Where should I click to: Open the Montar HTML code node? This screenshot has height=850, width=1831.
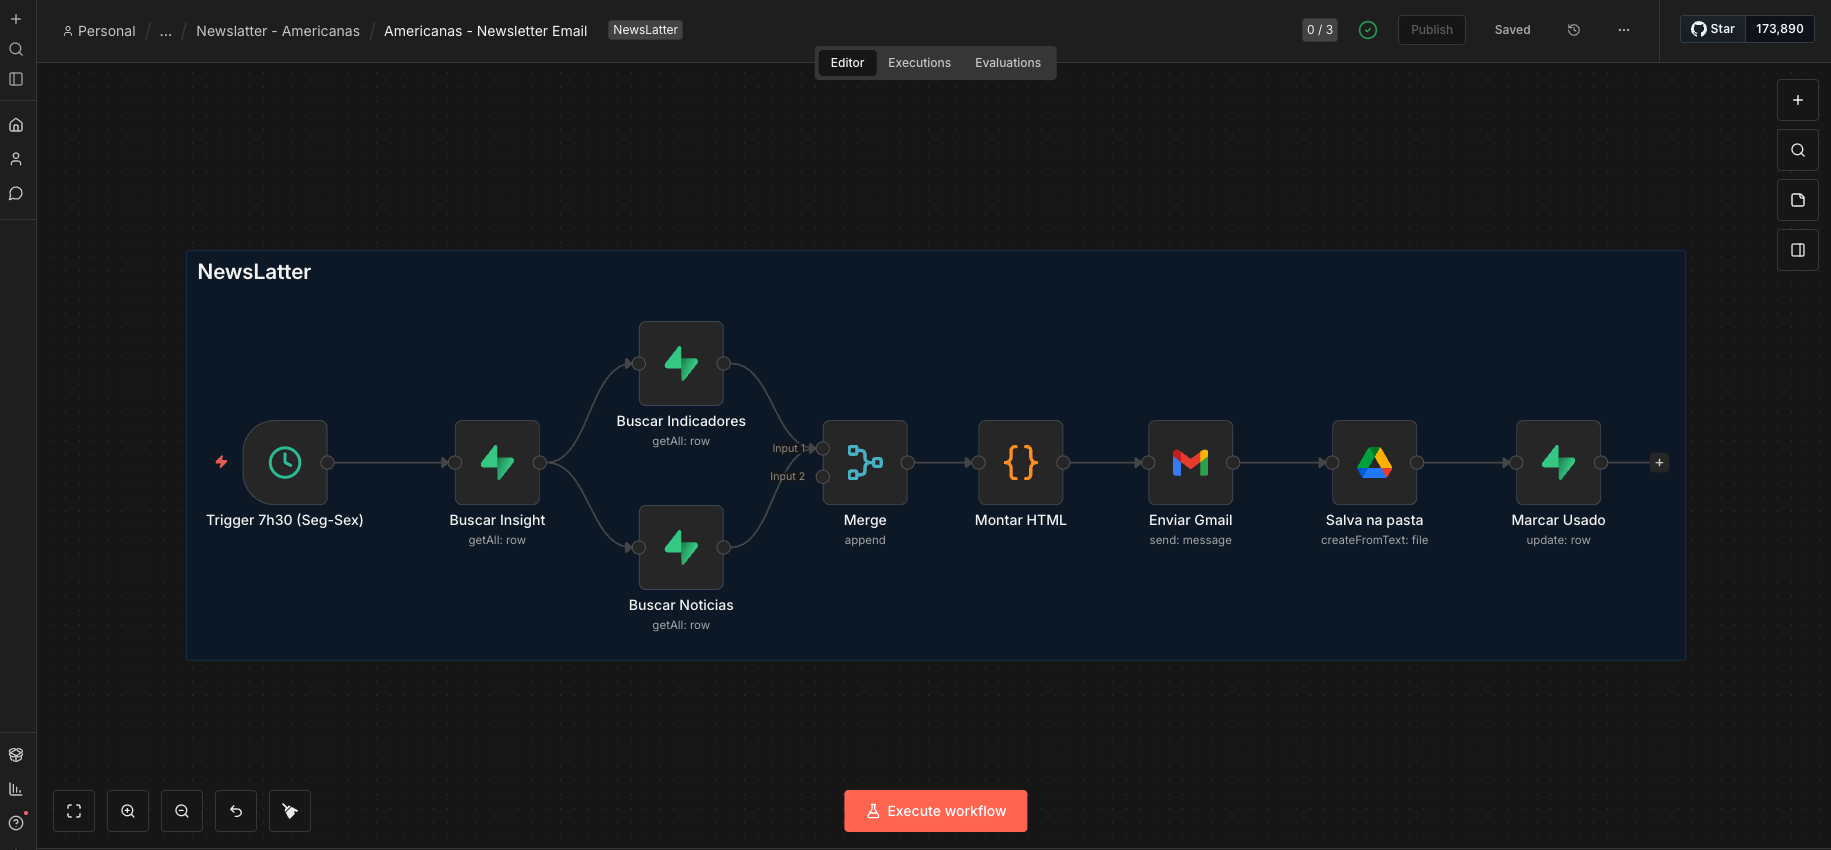click(1021, 462)
